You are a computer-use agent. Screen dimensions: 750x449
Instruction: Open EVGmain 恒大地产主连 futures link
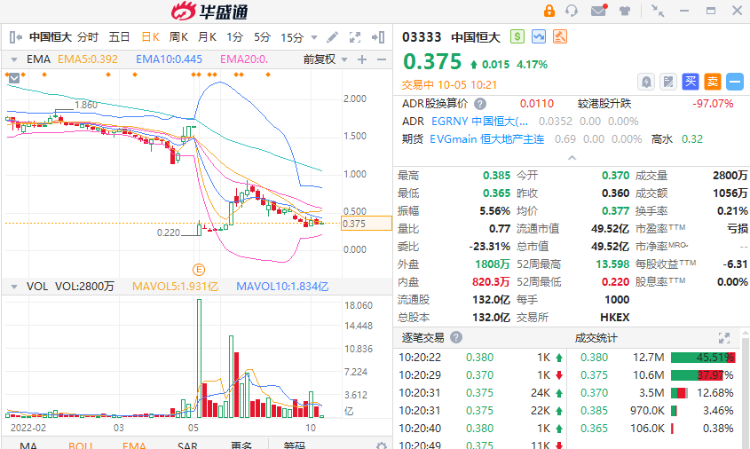pyautogui.click(x=486, y=140)
